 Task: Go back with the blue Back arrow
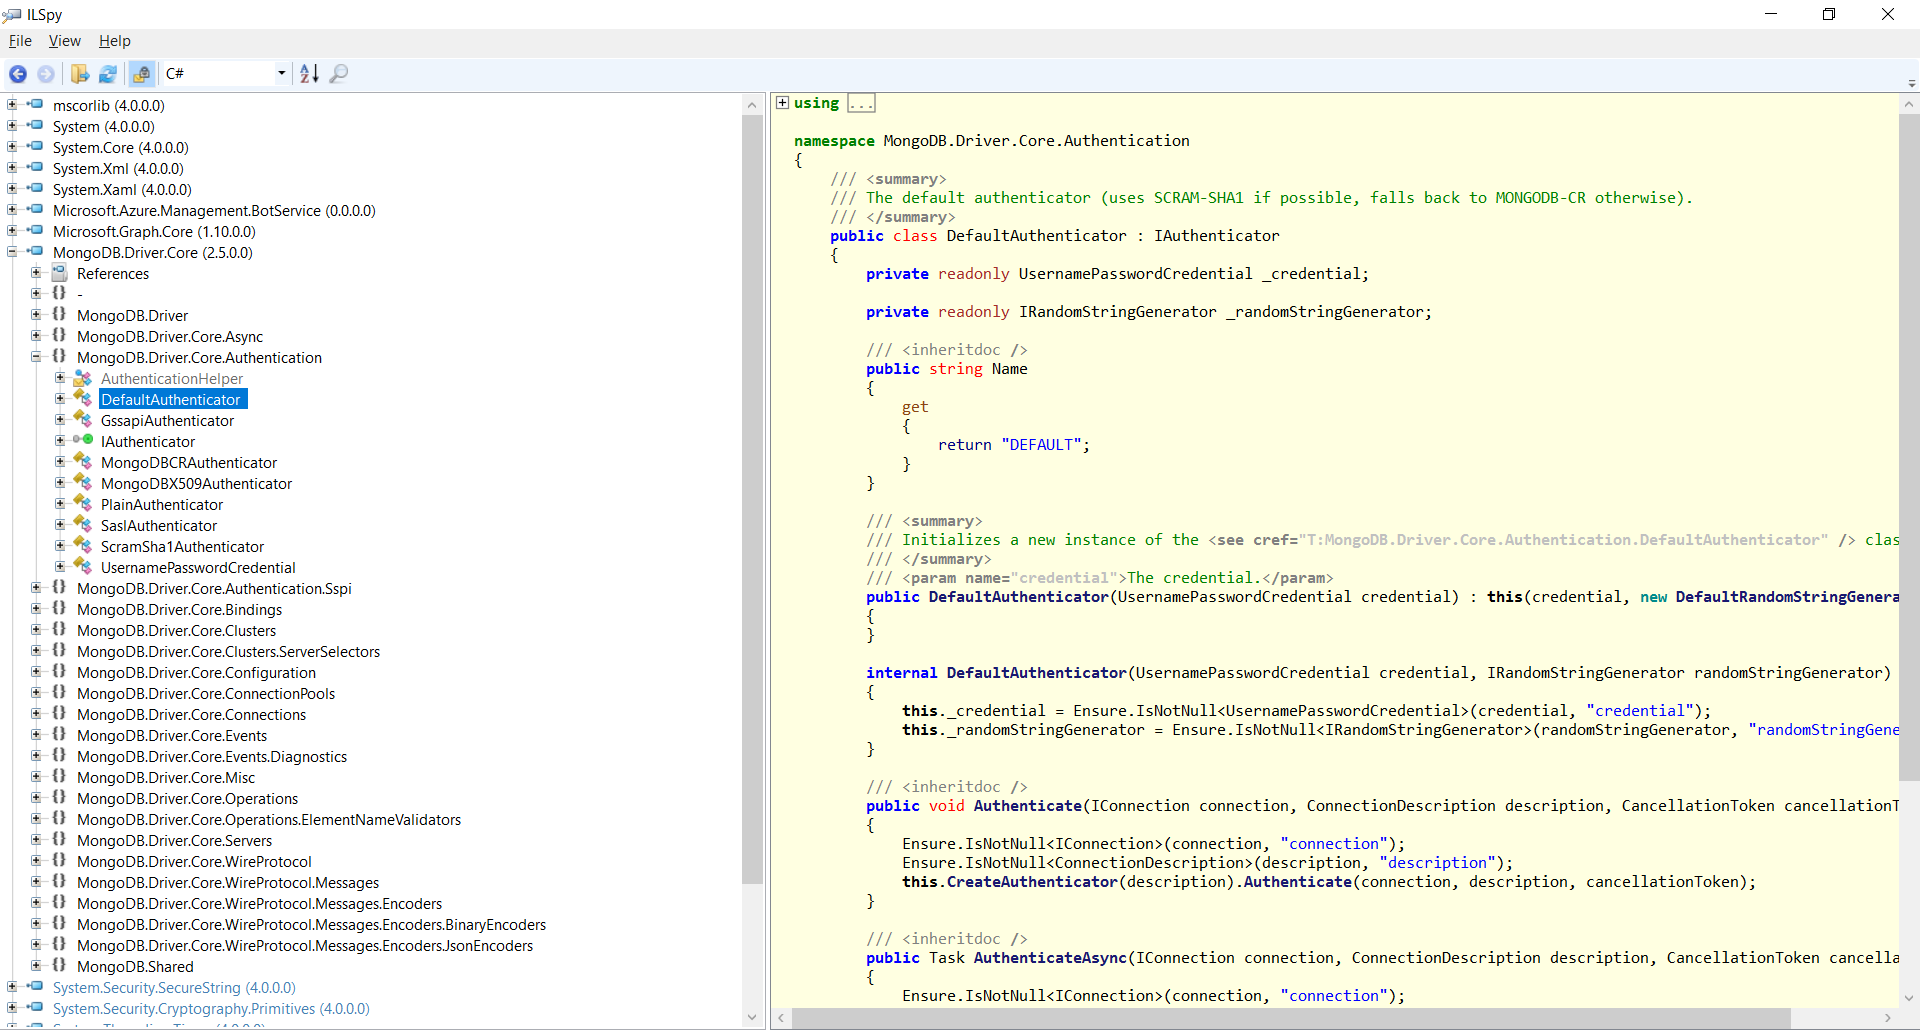point(18,73)
